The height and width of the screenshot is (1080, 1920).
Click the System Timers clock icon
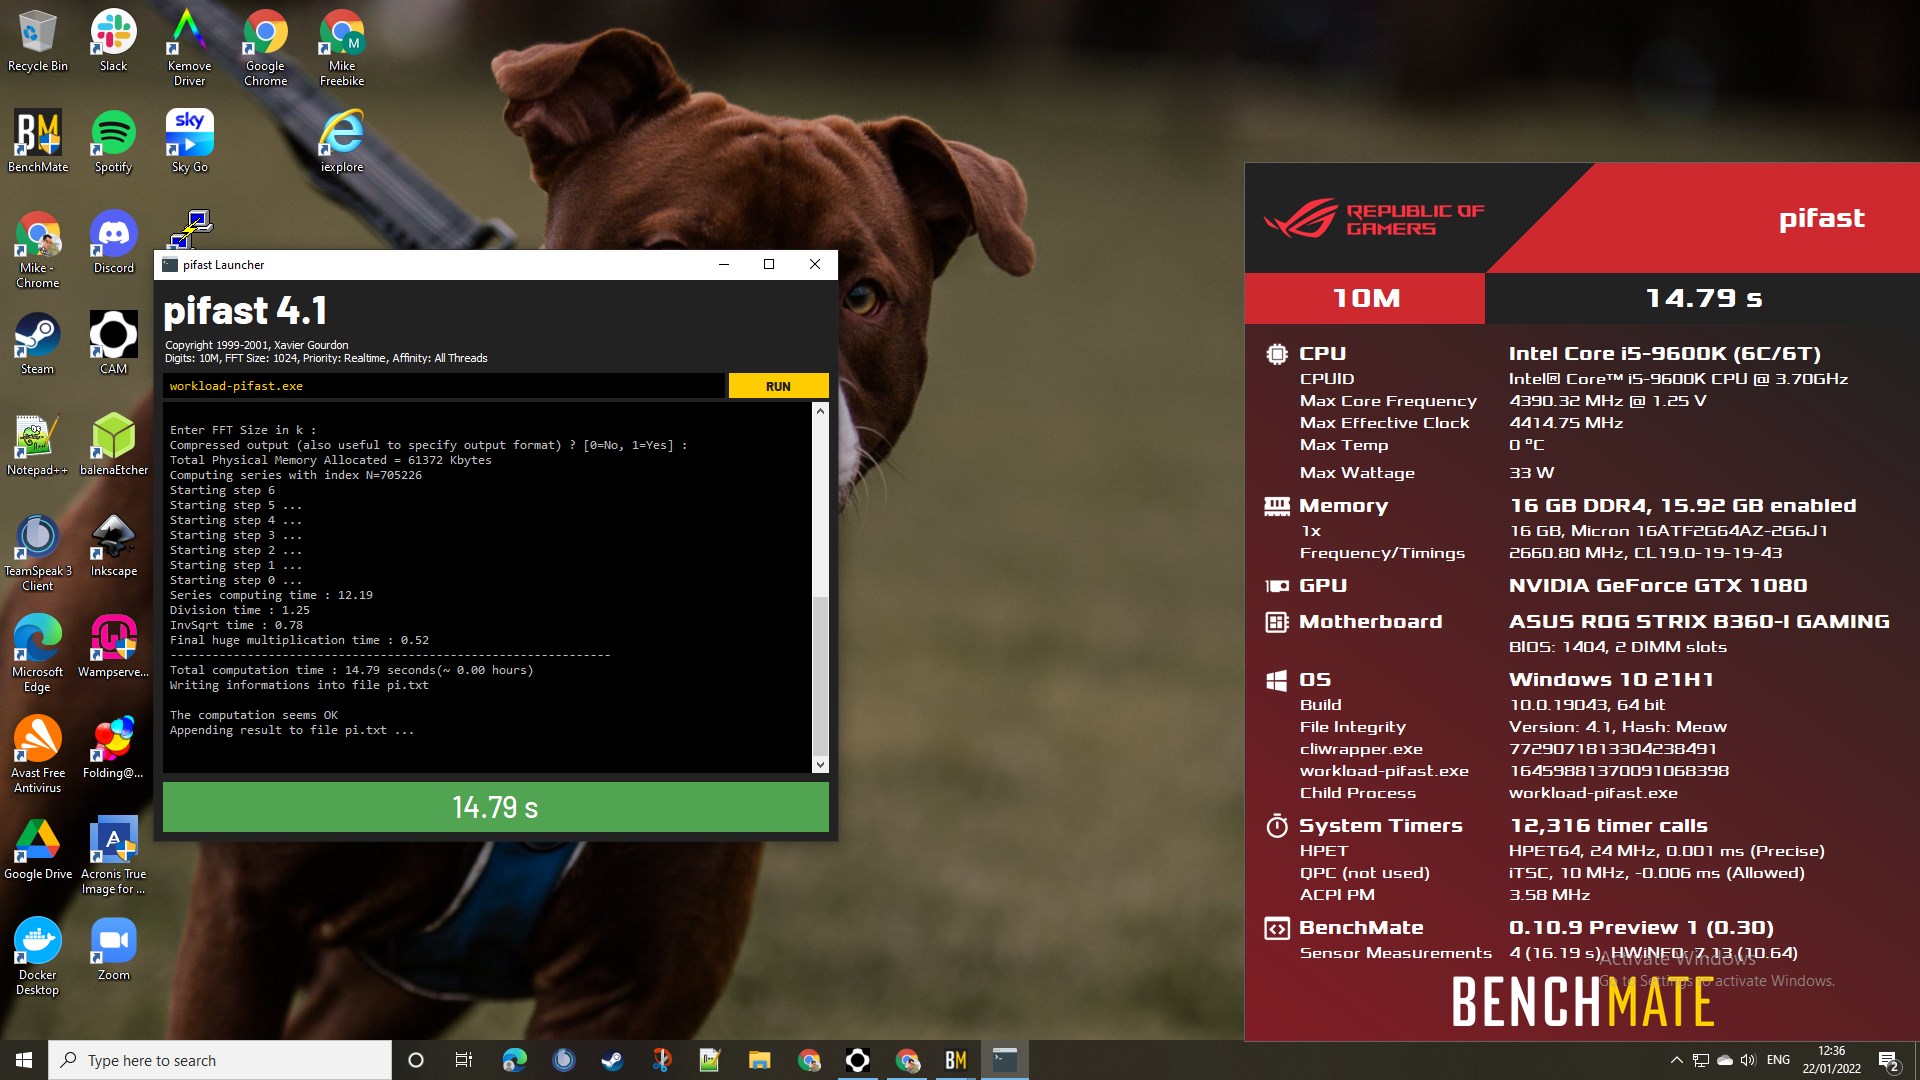point(1277,826)
